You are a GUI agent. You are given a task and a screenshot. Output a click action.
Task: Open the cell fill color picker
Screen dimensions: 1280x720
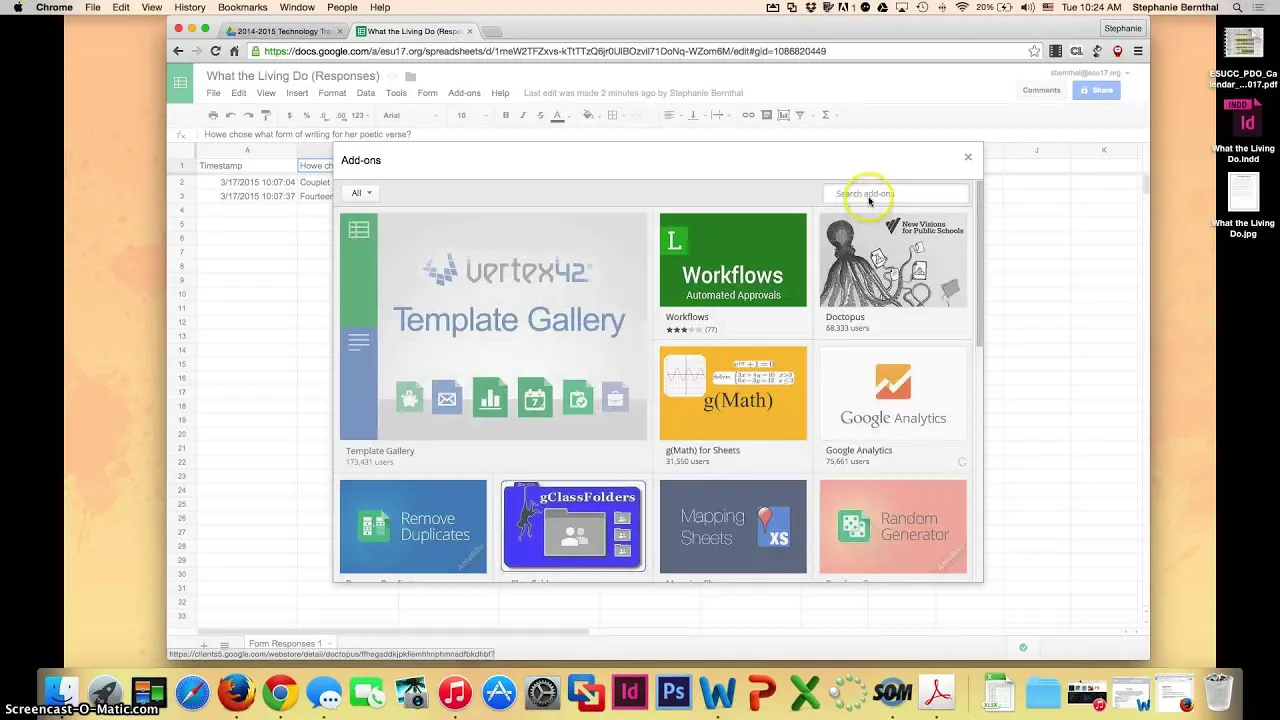click(x=588, y=115)
